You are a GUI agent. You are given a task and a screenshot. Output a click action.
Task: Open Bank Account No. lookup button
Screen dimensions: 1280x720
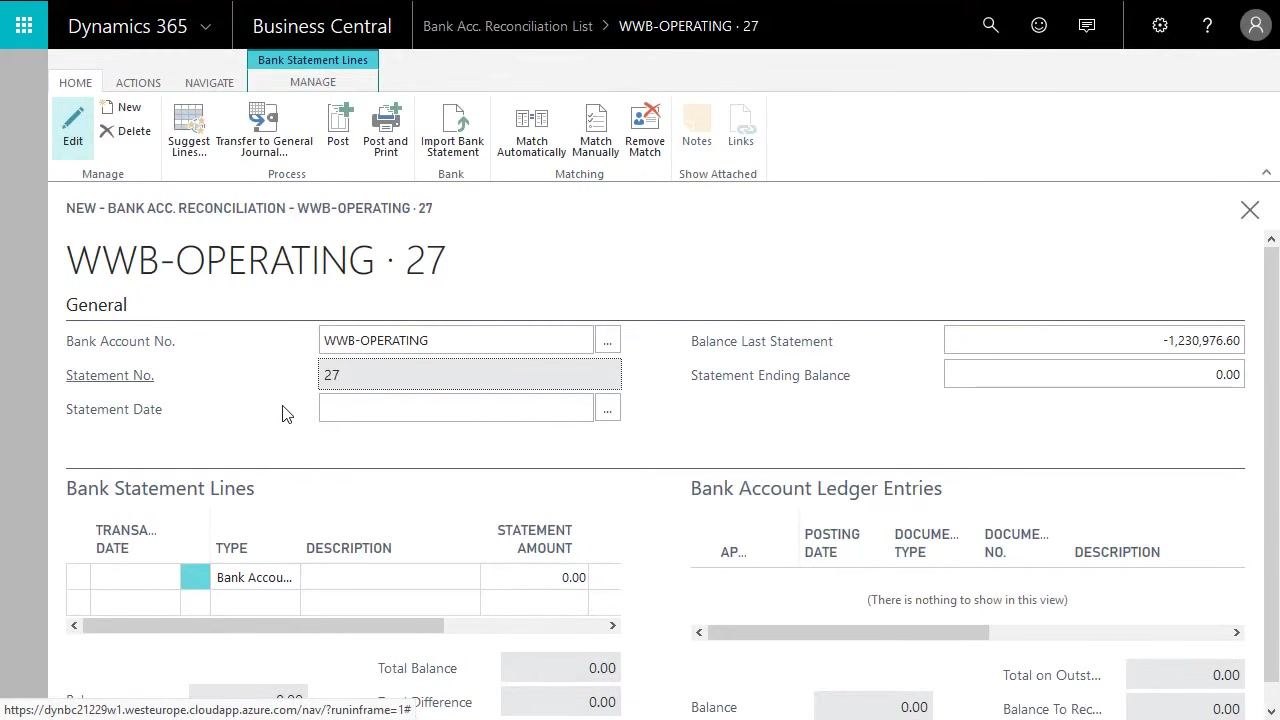point(607,341)
